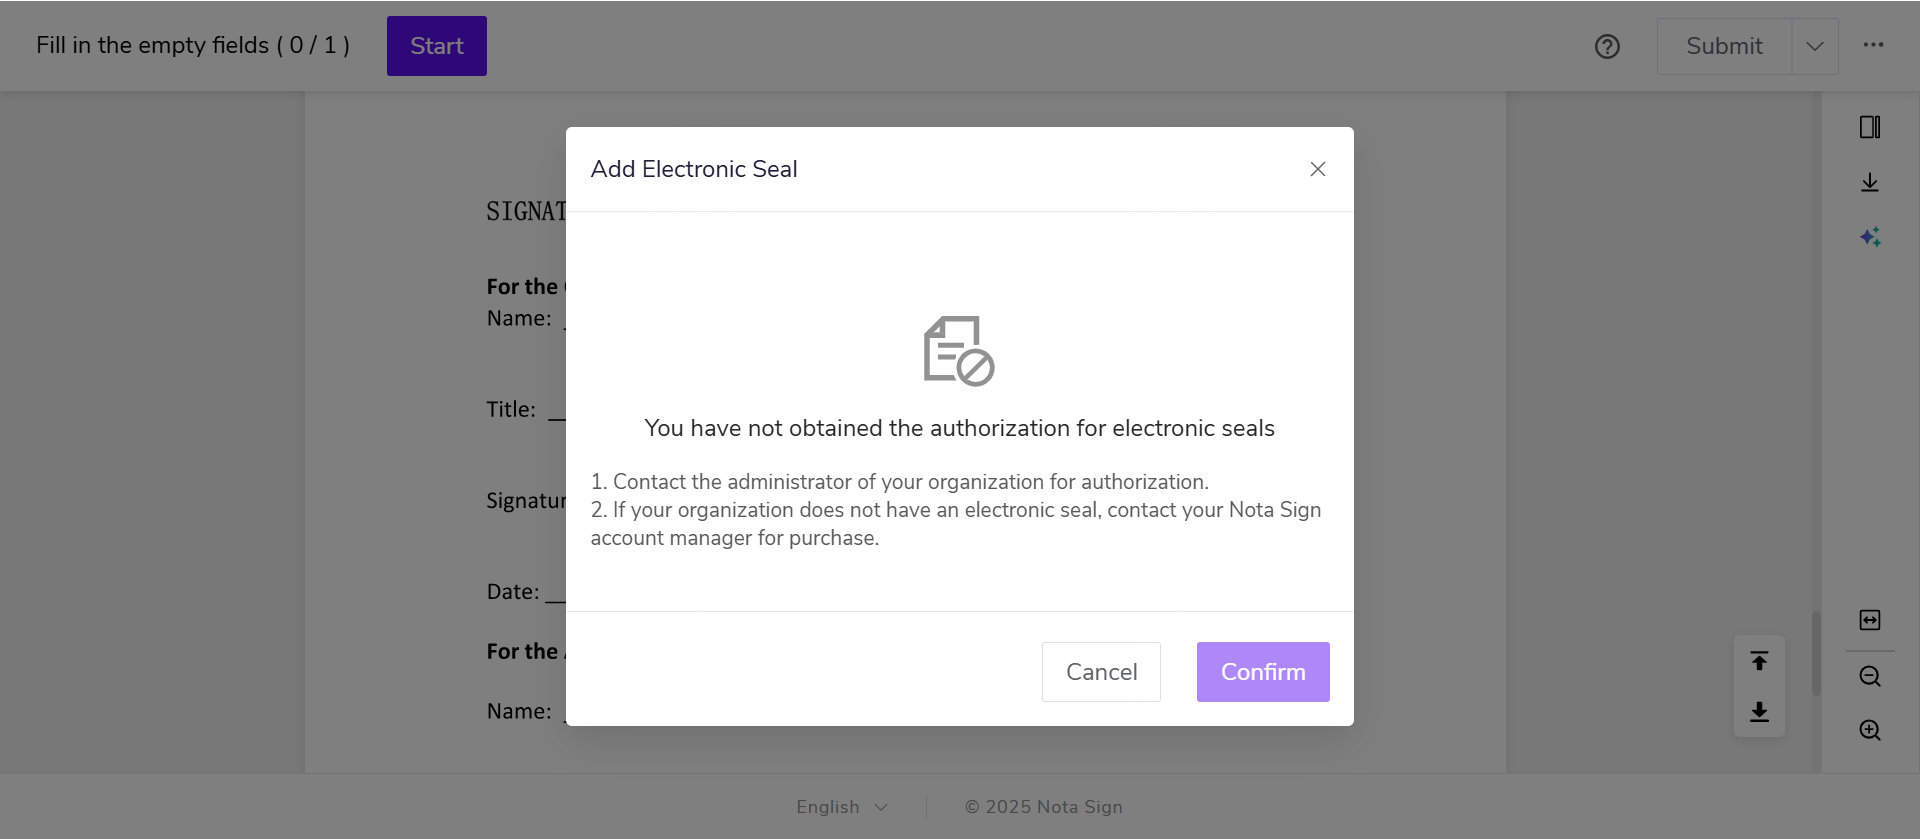Confirm the electronic seal dialog
This screenshot has height=839, width=1920.
point(1263,672)
